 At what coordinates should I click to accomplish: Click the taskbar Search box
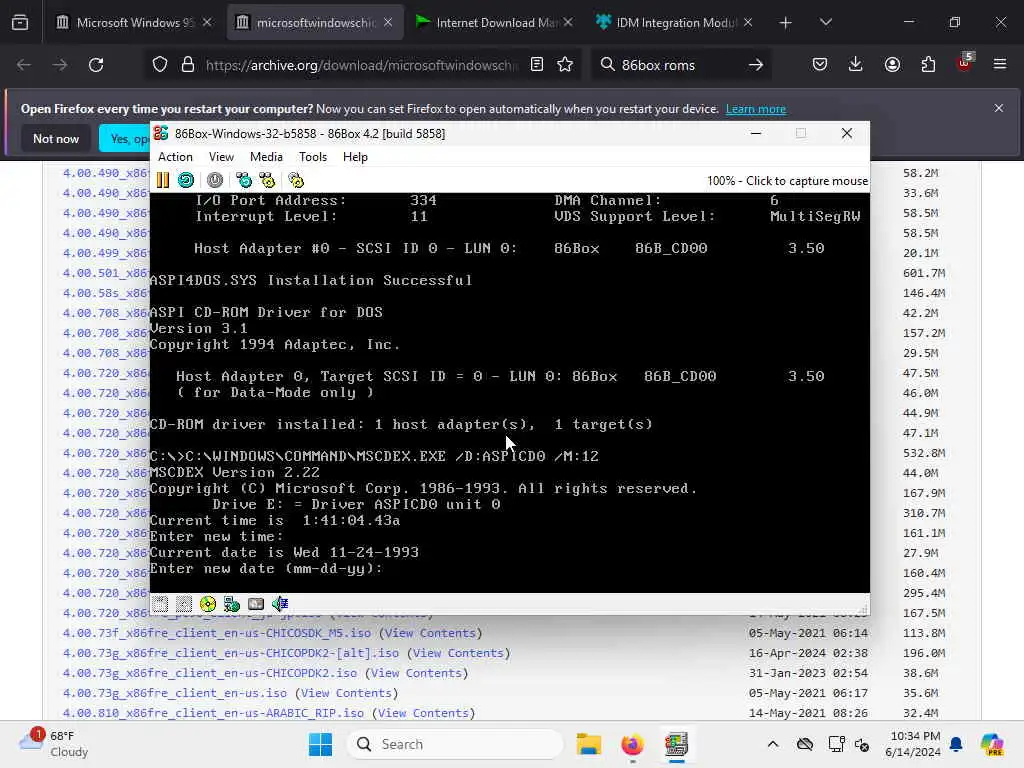pos(455,744)
